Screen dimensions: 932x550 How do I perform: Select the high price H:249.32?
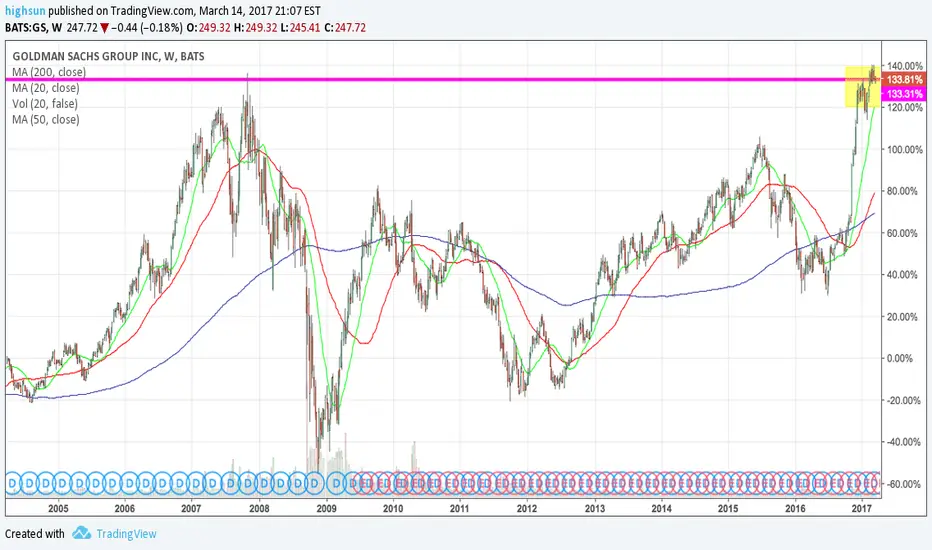(256, 27)
